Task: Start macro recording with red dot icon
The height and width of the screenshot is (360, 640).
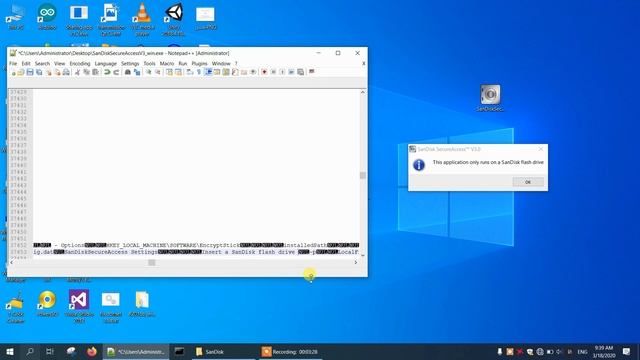Action: click(x=264, y=72)
